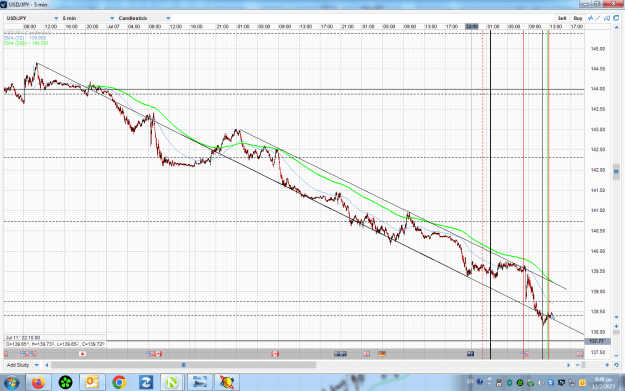
Task: Open the Windows Start button
Action: [x=12, y=383]
